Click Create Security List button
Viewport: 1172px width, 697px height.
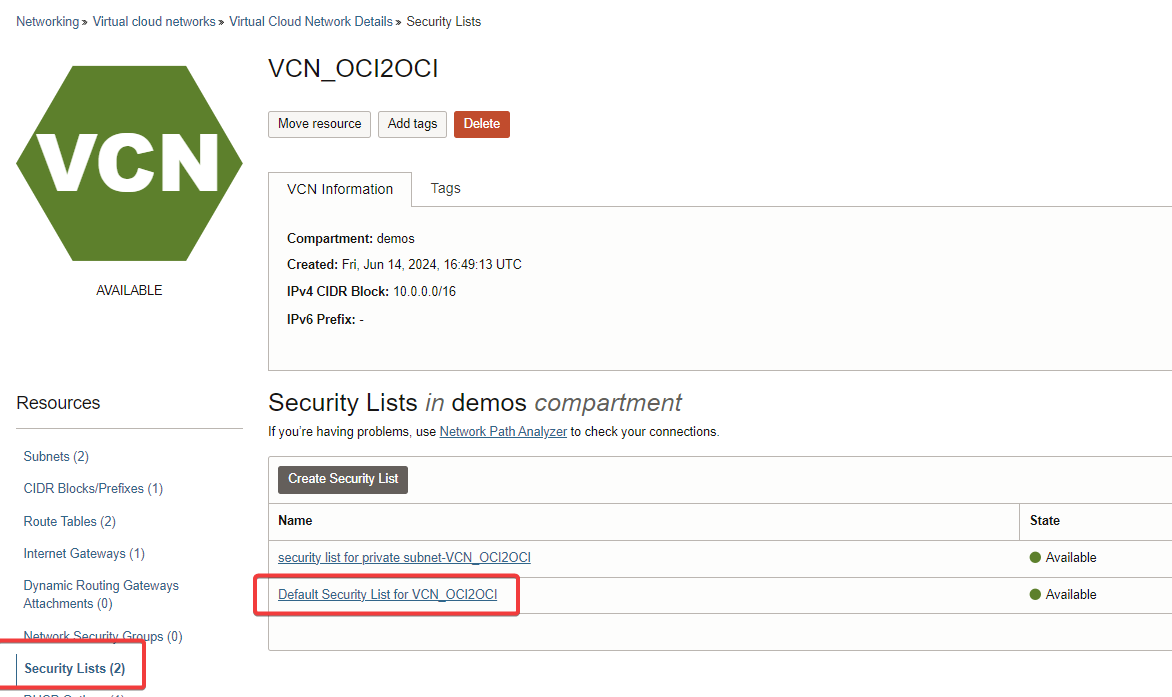tap(343, 479)
